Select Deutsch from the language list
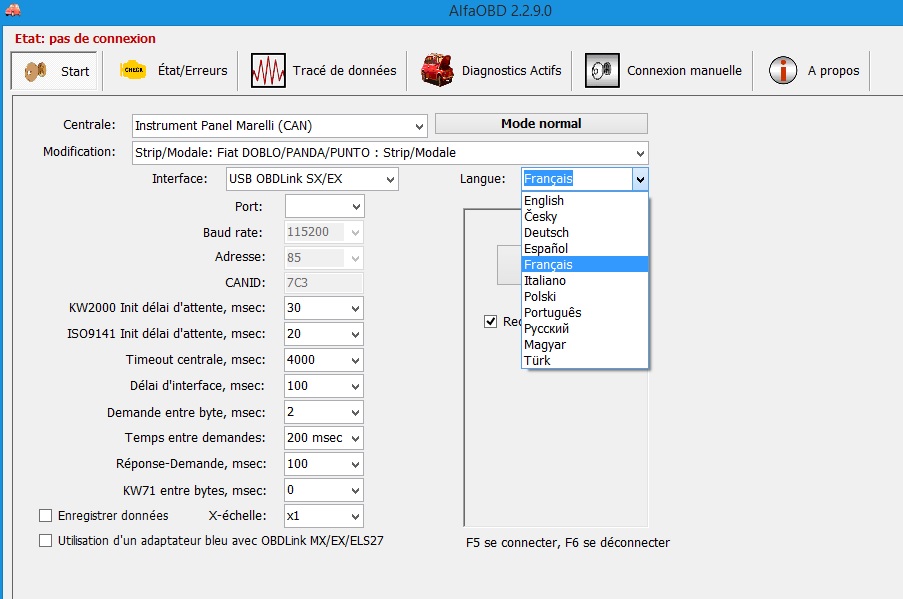The image size is (903, 599). [x=546, y=233]
